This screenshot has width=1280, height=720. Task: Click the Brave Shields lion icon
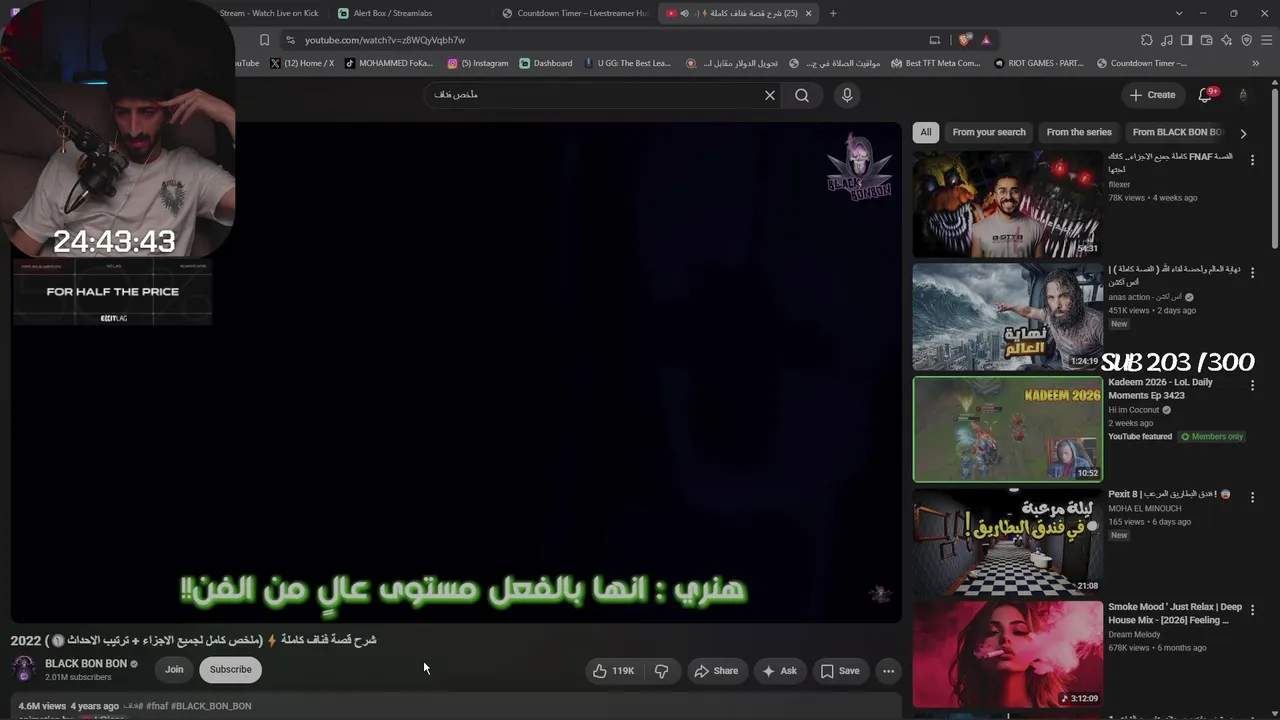(x=964, y=40)
